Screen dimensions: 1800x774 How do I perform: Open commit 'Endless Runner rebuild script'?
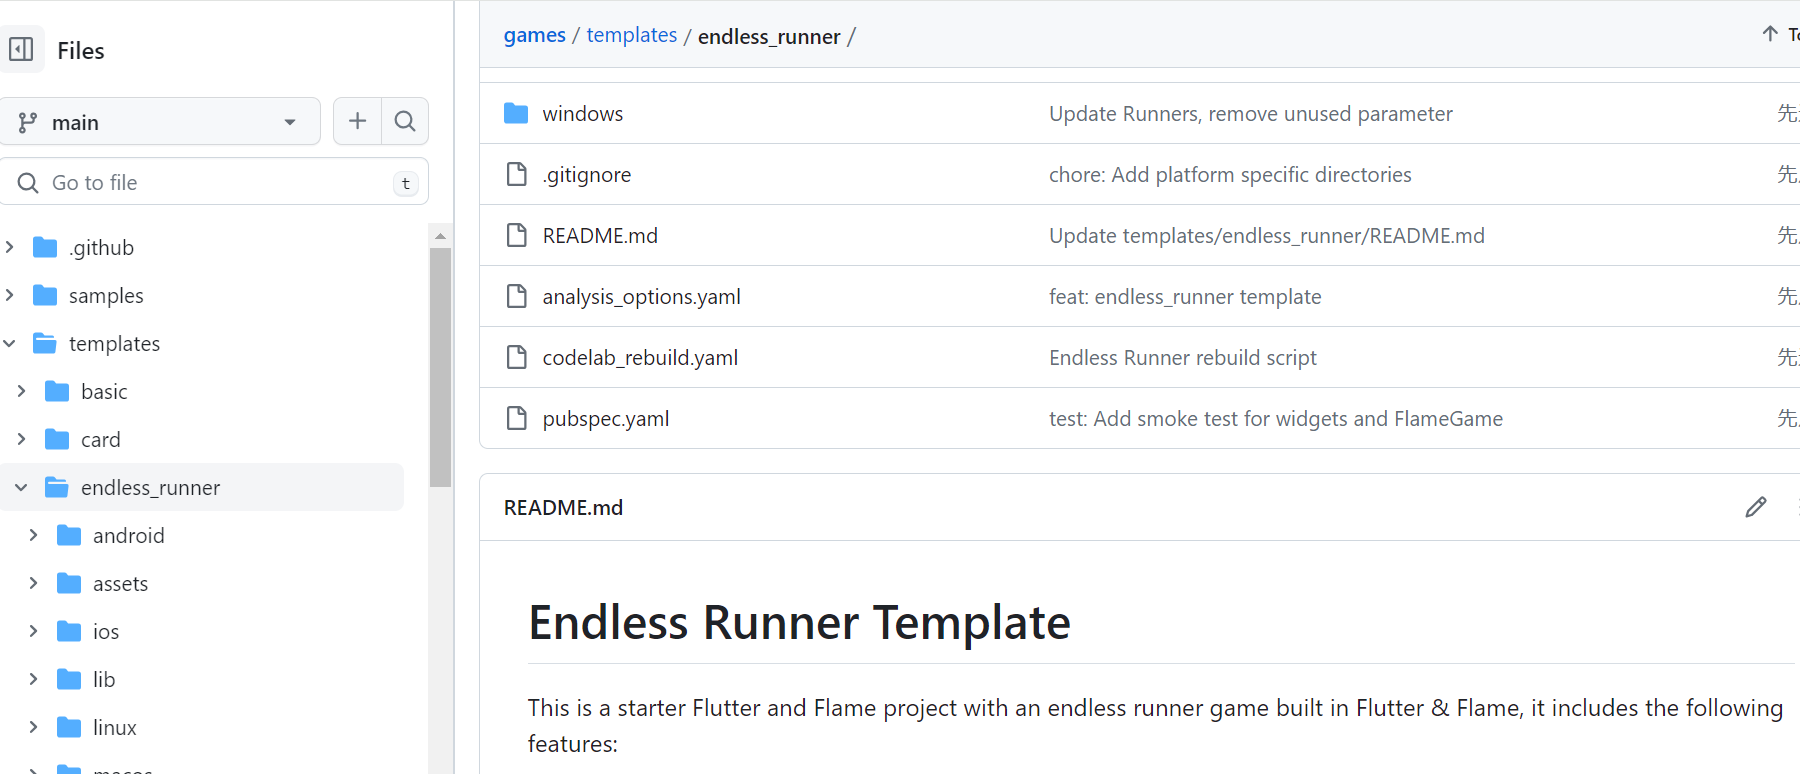coord(1182,357)
